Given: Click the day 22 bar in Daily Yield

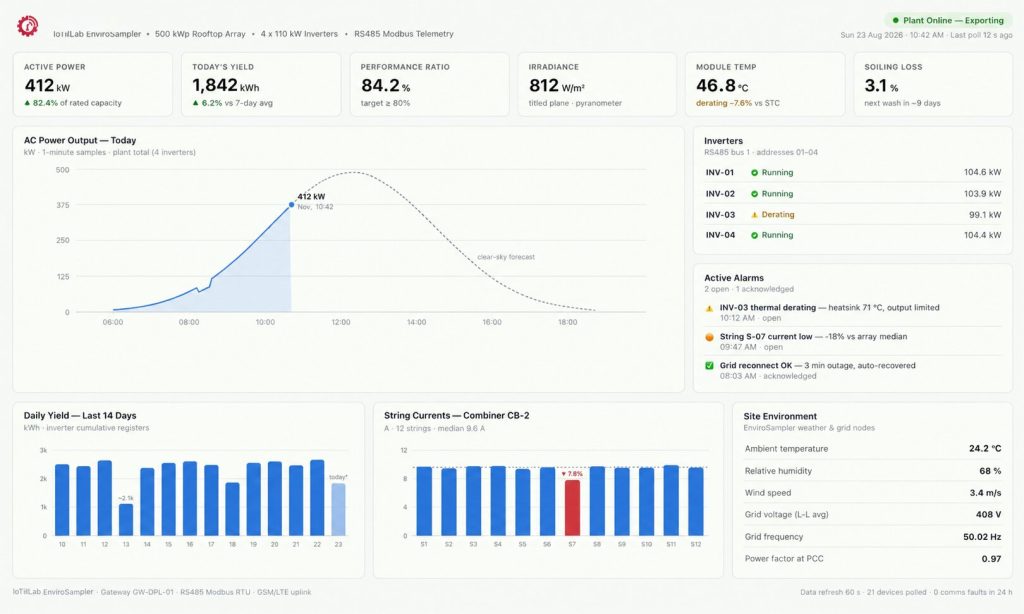Looking at the screenshot, I should pos(317,498).
